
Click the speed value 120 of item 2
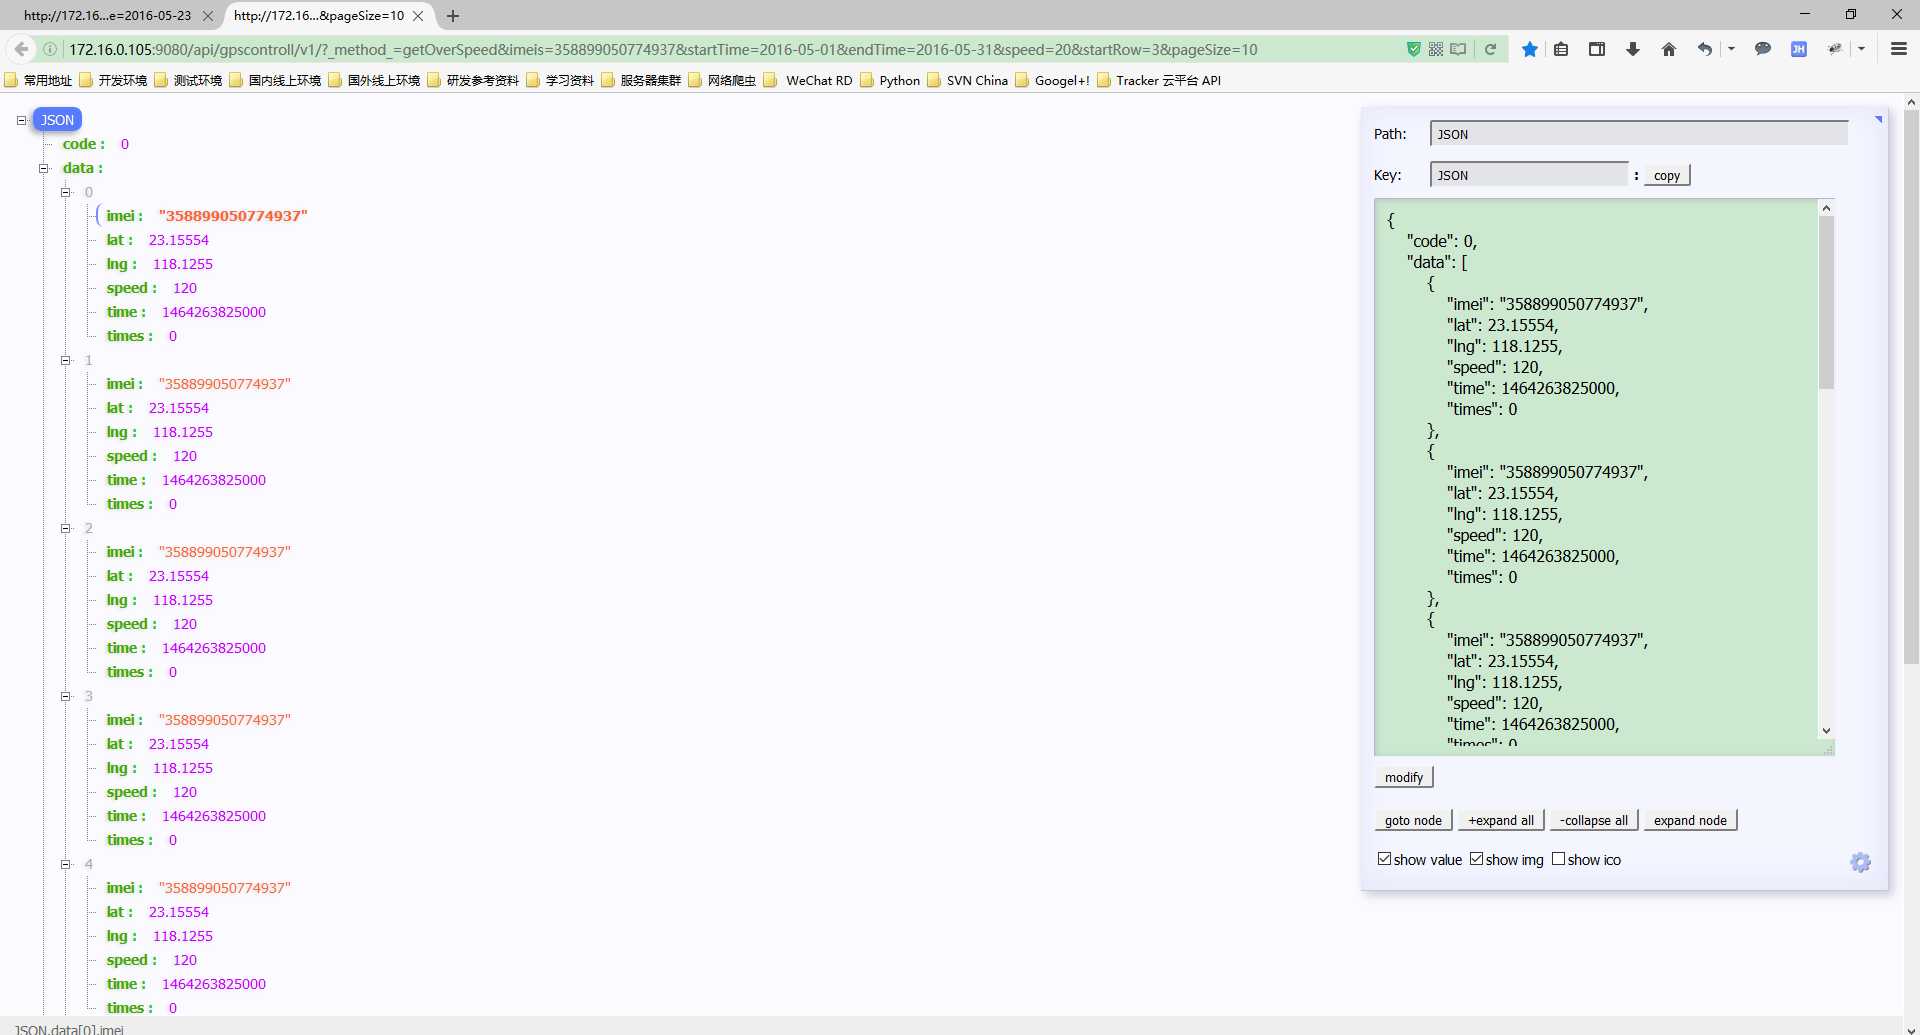(185, 624)
